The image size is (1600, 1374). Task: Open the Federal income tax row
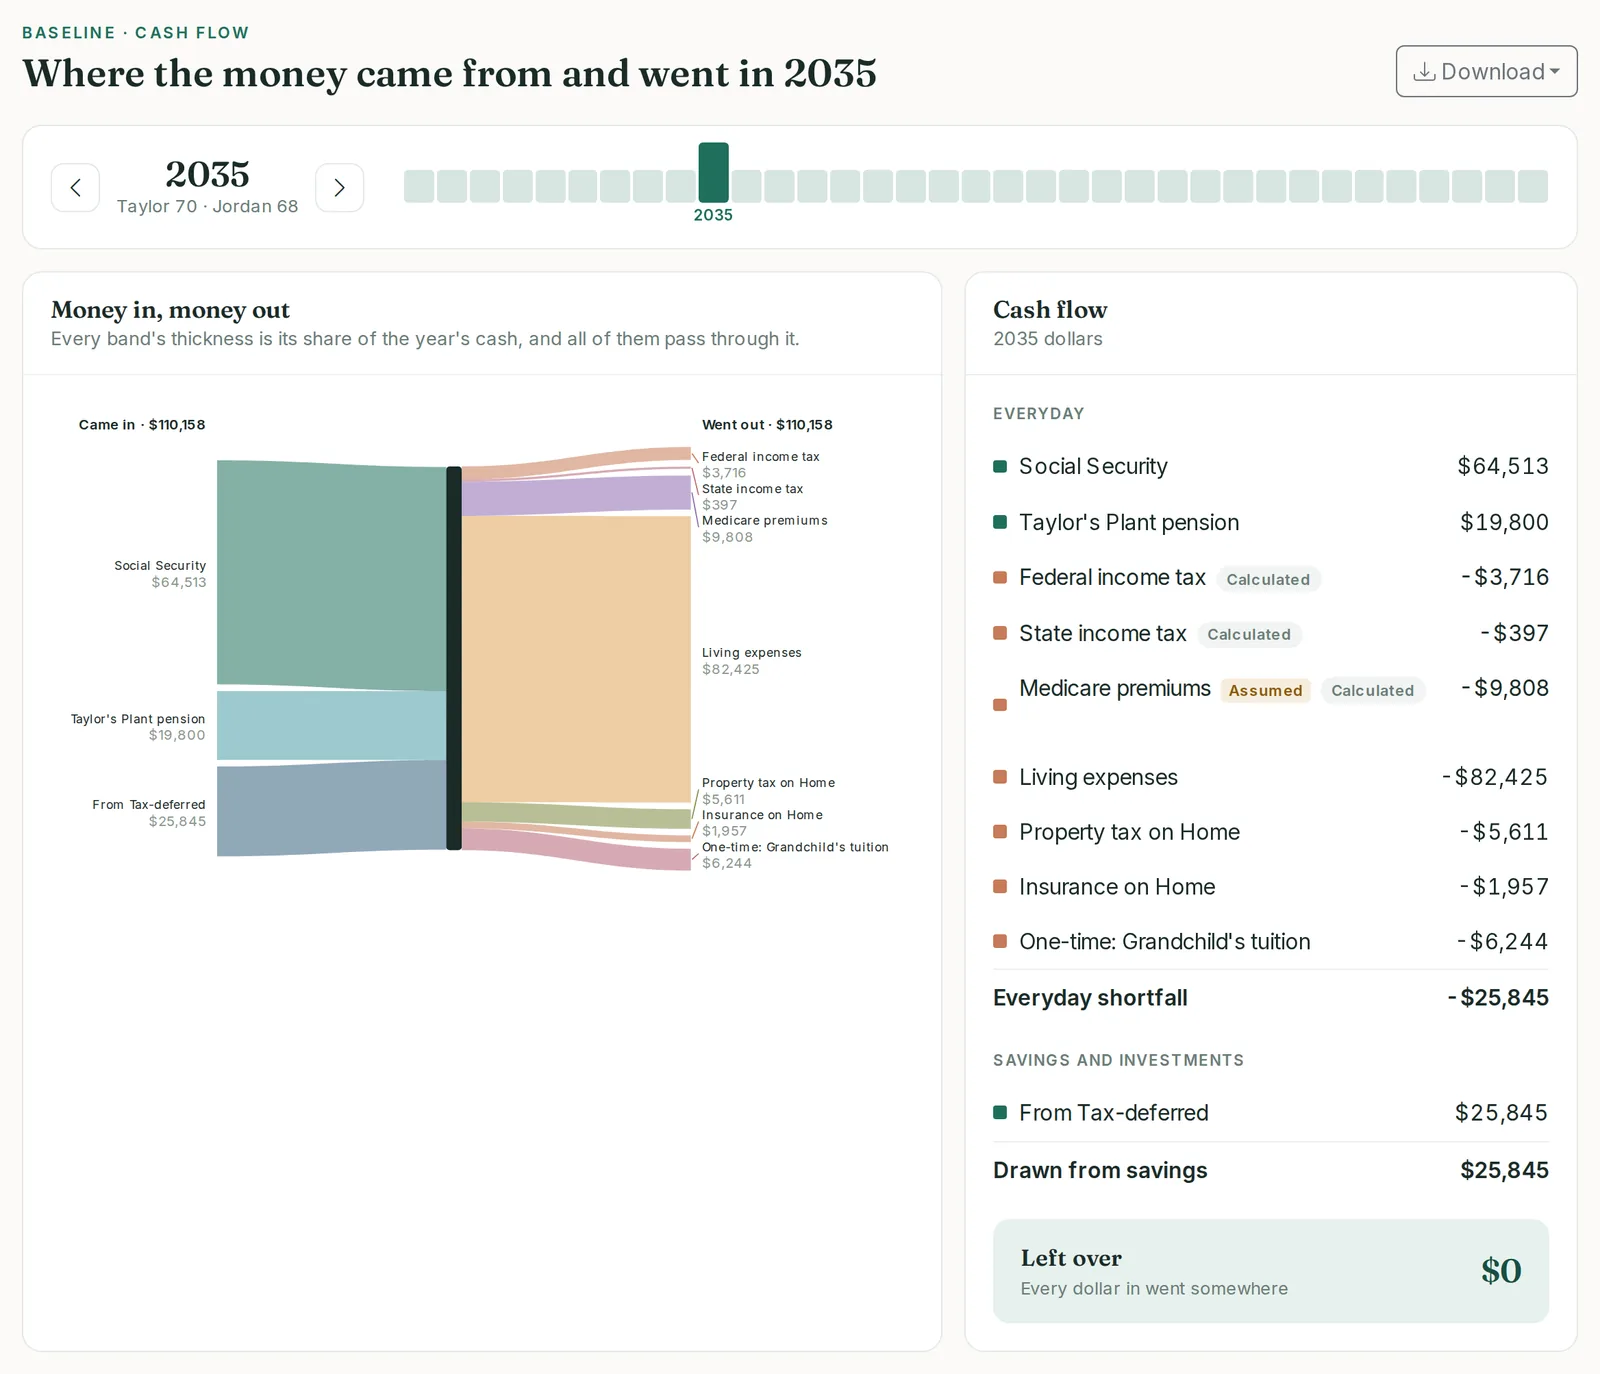click(x=1270, y=577)
